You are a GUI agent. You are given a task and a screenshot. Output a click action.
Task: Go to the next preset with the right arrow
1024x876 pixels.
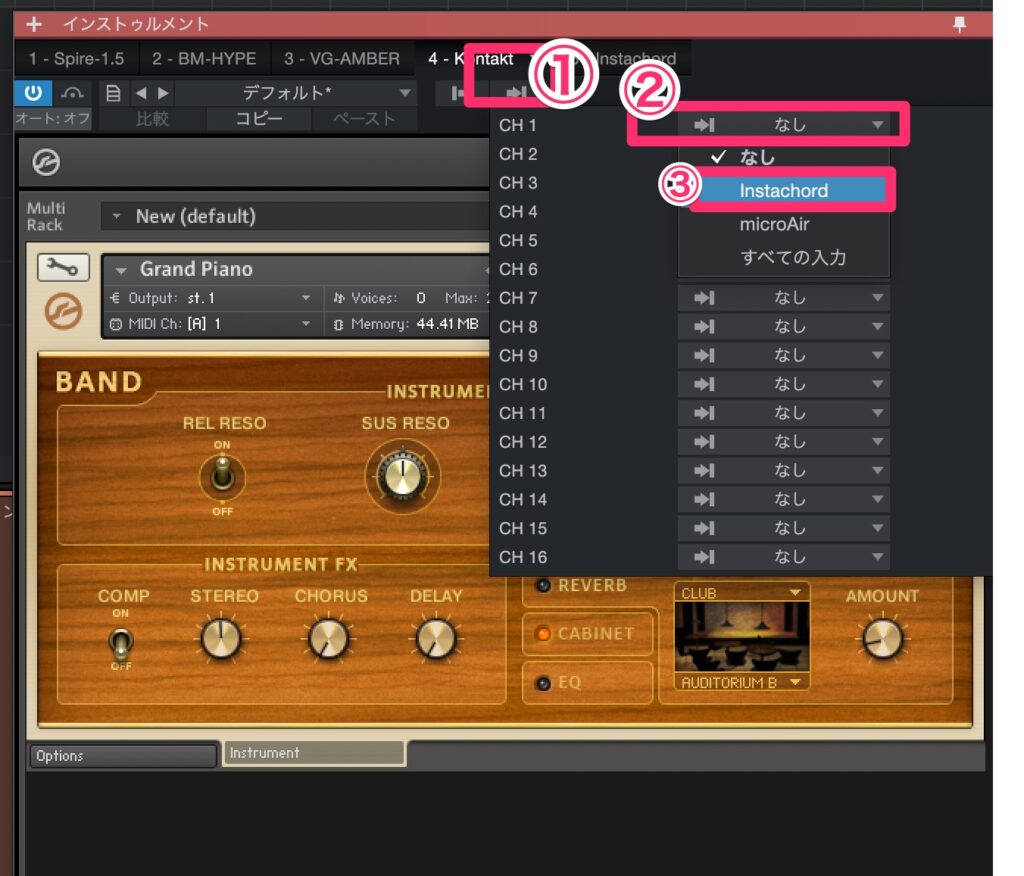(163, 93)
